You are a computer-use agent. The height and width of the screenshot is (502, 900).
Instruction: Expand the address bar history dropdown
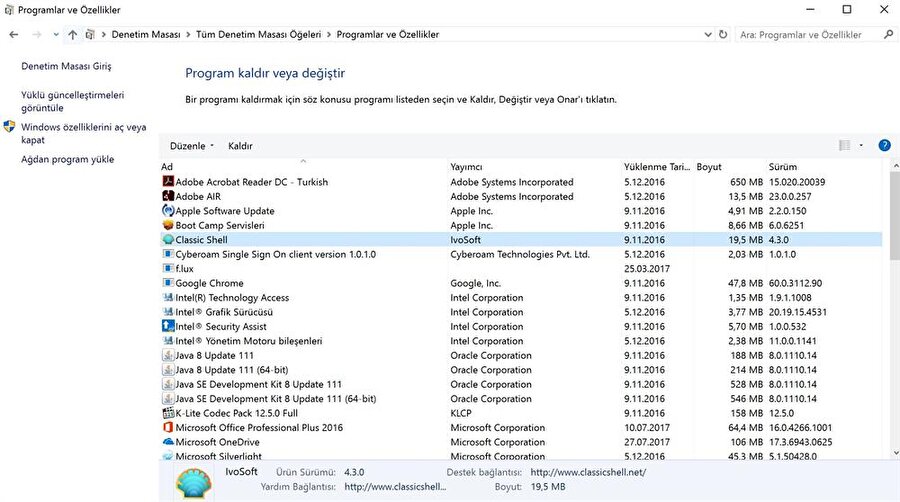(708, 34)
